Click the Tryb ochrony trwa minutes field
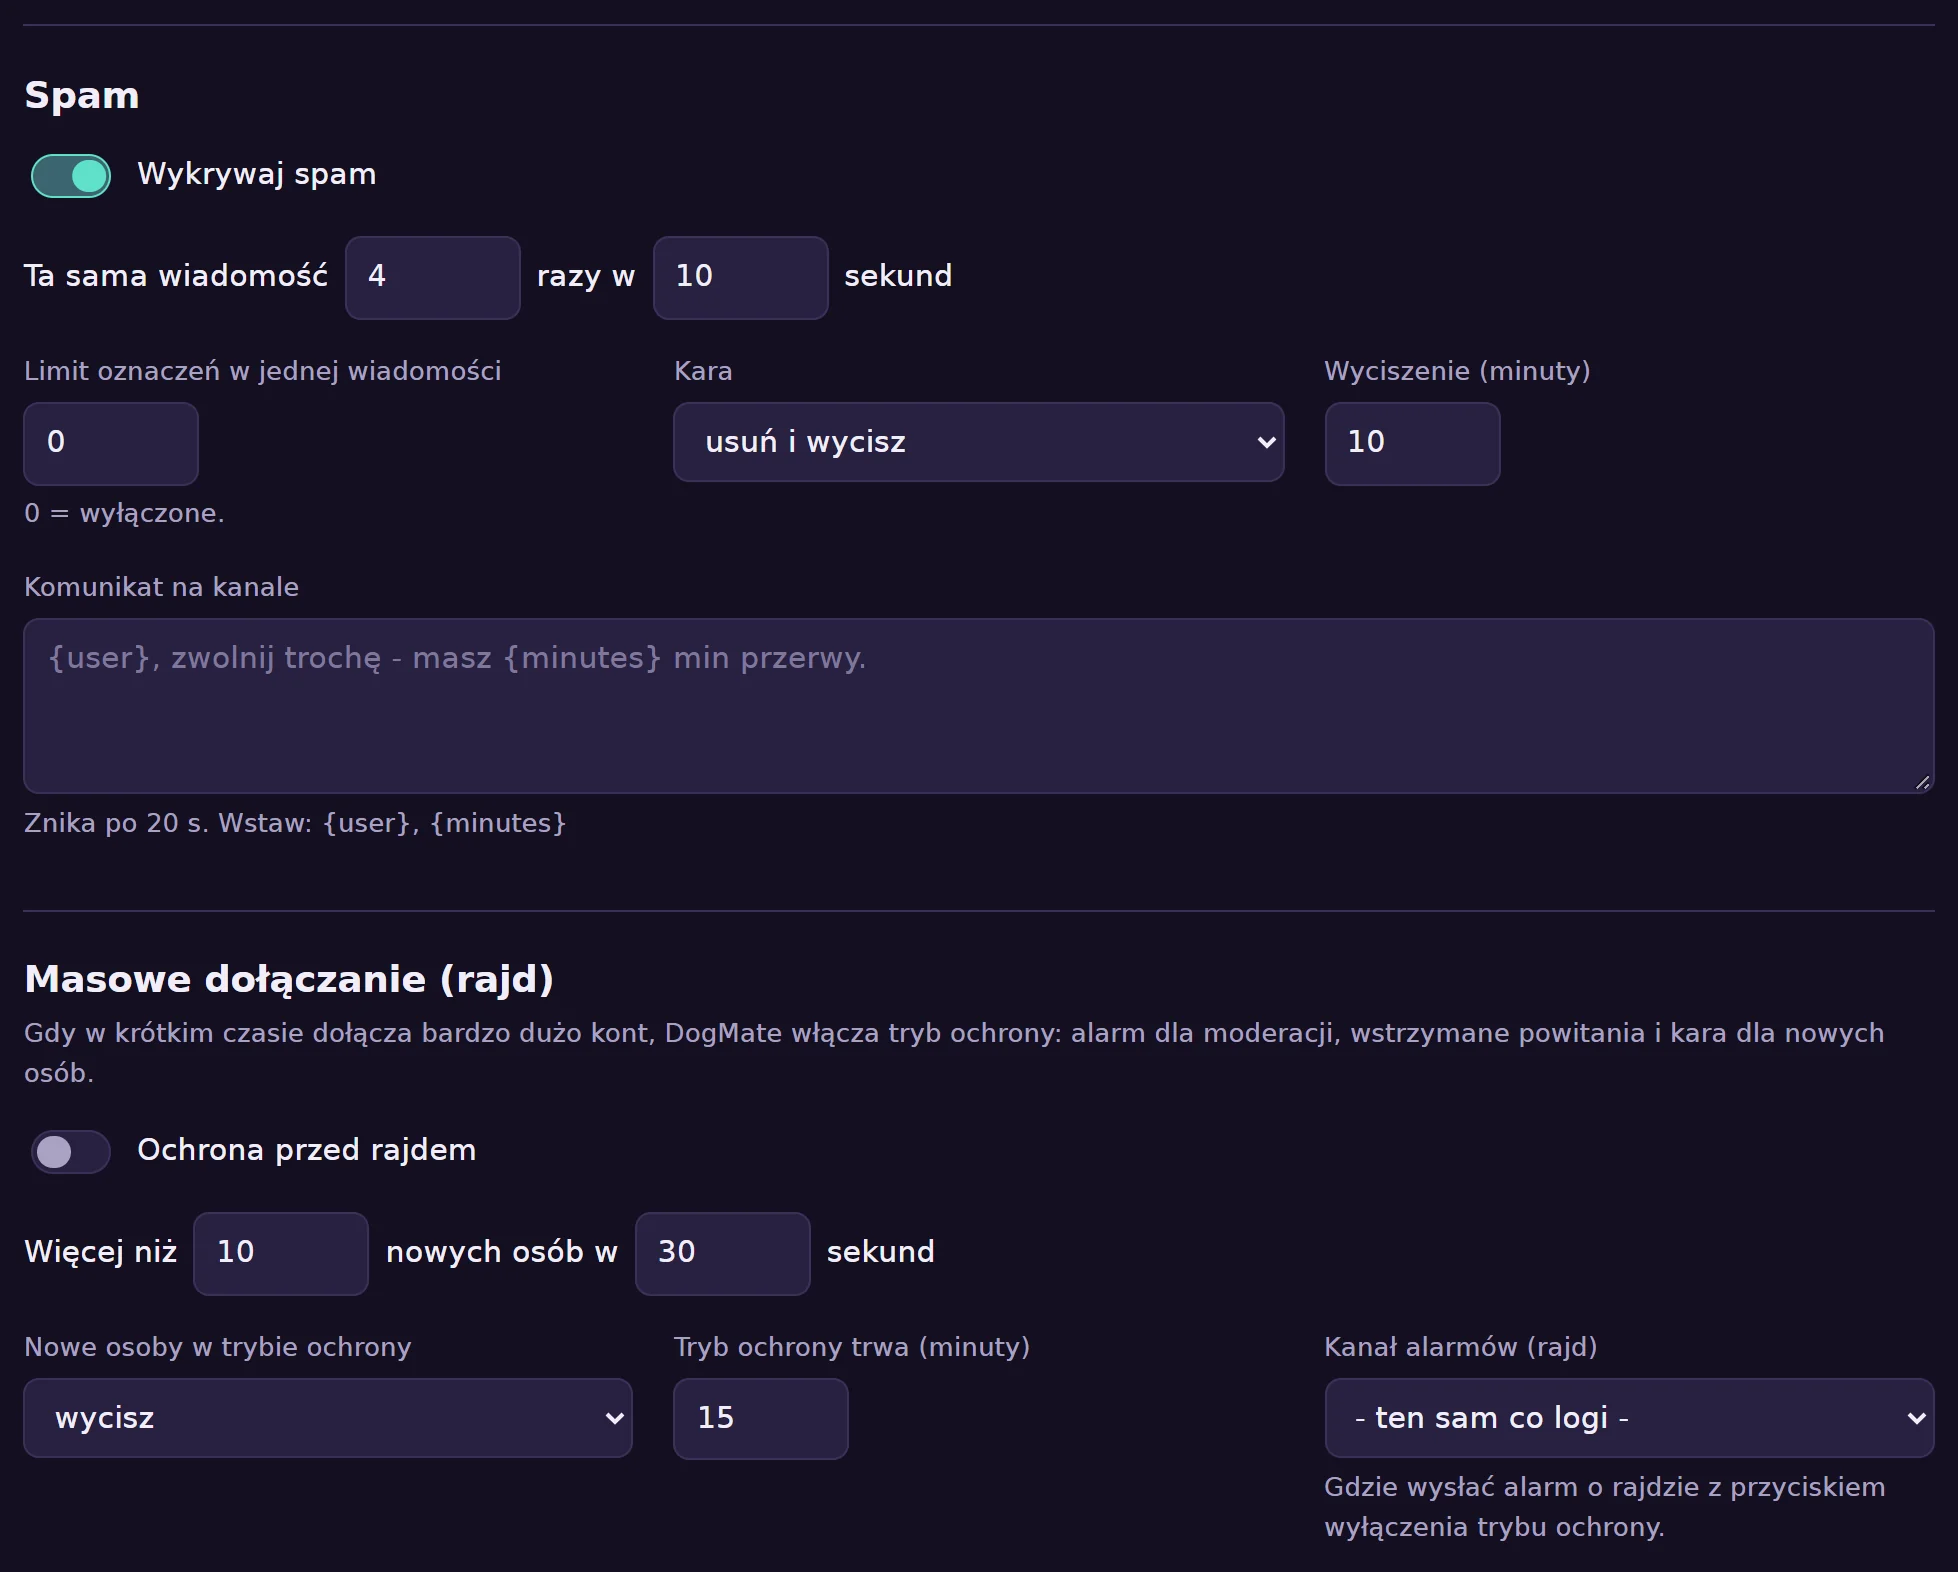Viewport: 1958px width, 1572px height. [761, 1419]
